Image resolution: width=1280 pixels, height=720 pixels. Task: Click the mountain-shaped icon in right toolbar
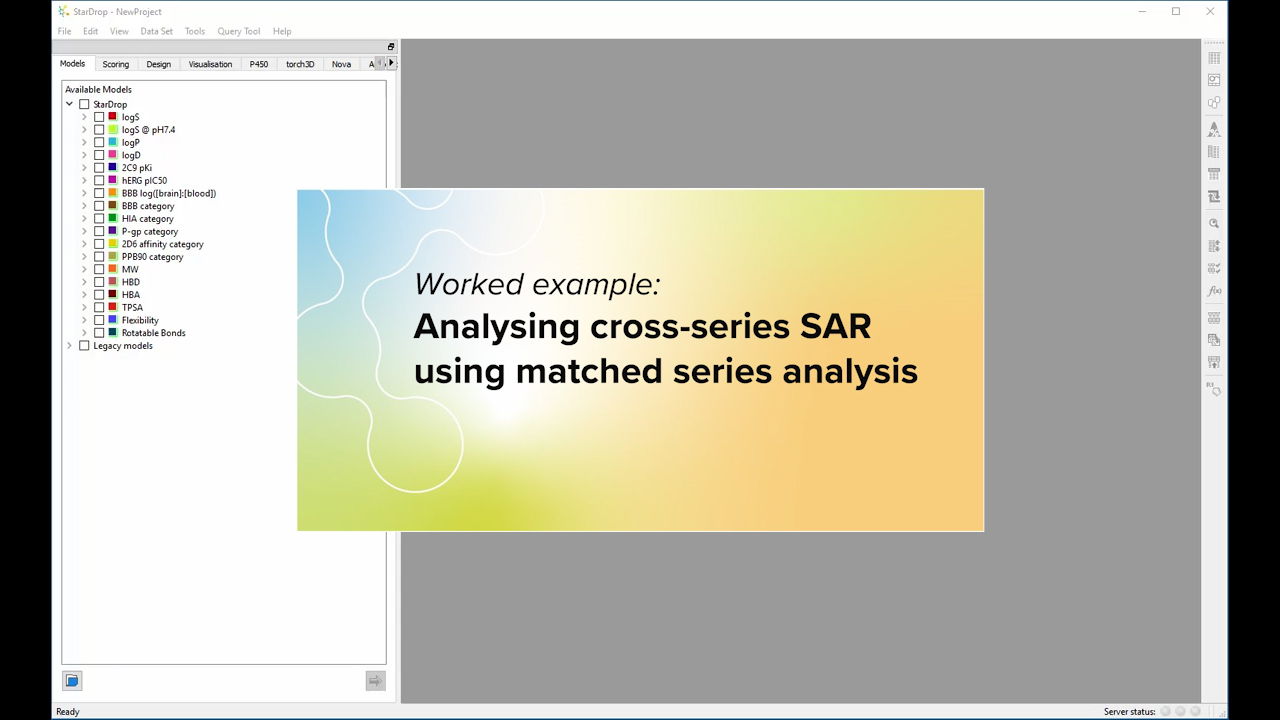[1214, 129]
